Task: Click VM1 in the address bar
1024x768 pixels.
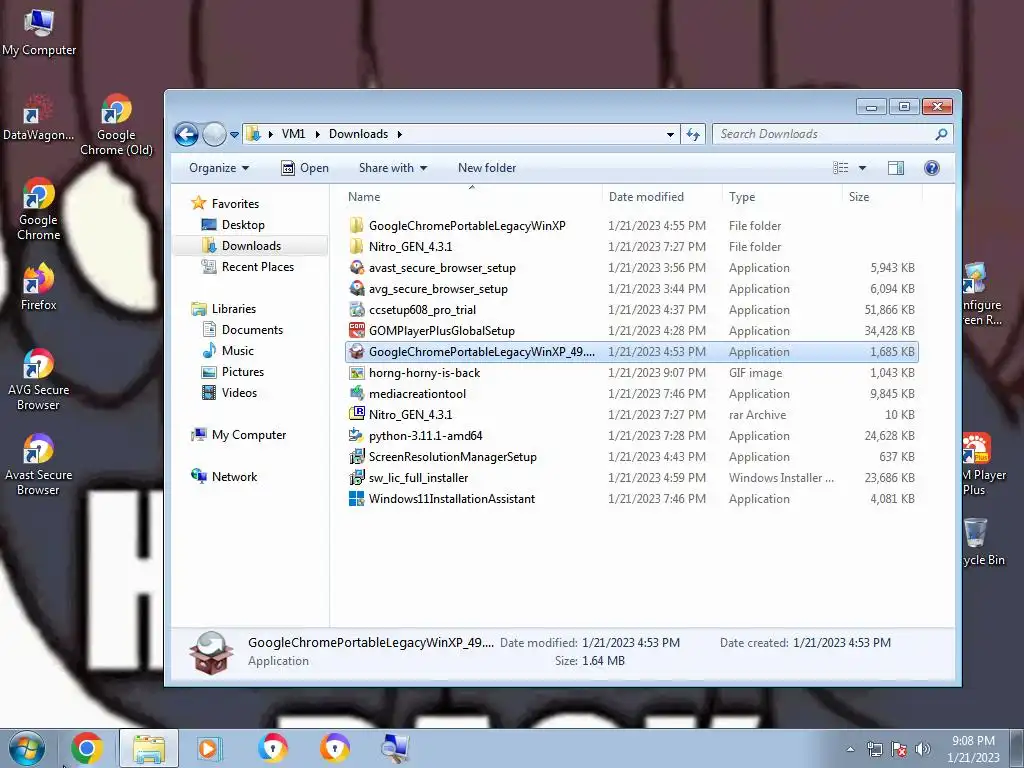Action: [293, 134]
